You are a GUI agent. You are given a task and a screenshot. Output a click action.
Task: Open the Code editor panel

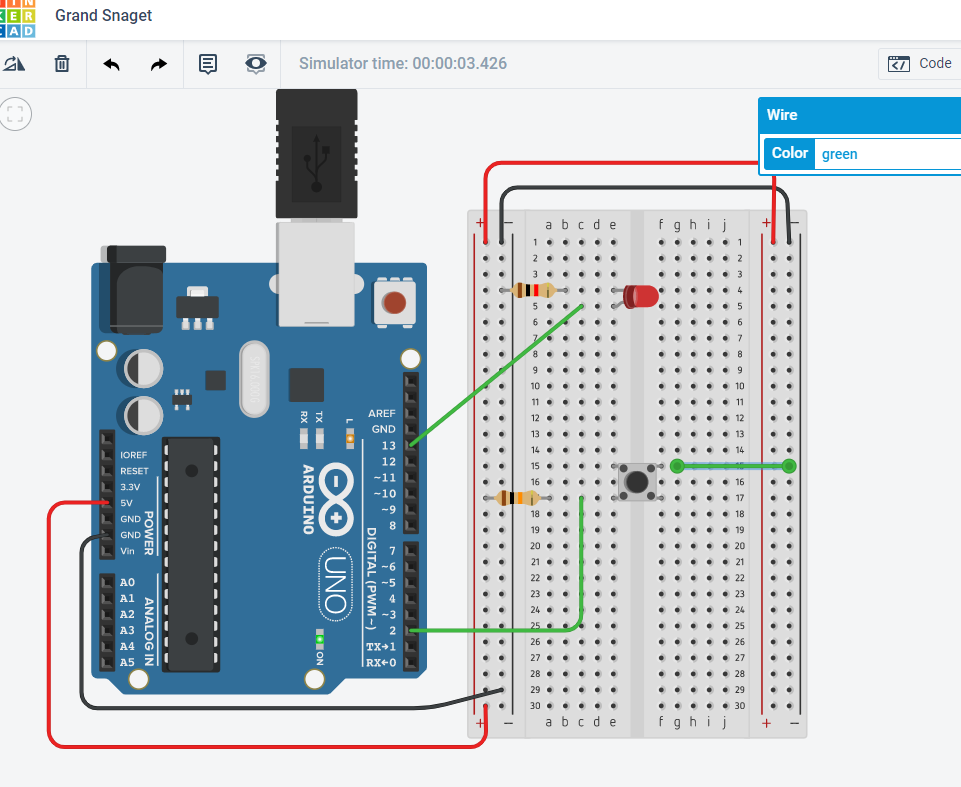pyautogui.click(x=917, y=63)
